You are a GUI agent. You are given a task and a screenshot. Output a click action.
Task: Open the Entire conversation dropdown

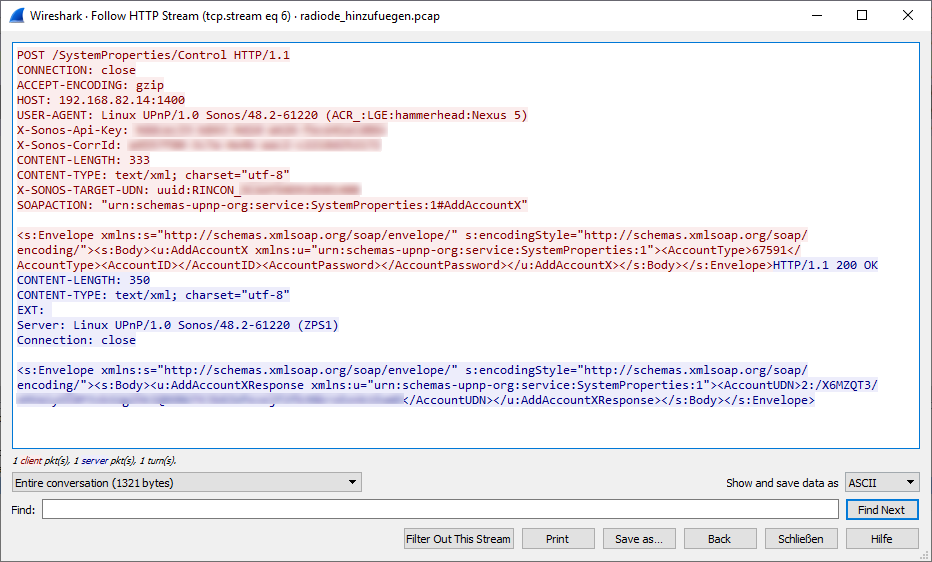tap(187, 482)
